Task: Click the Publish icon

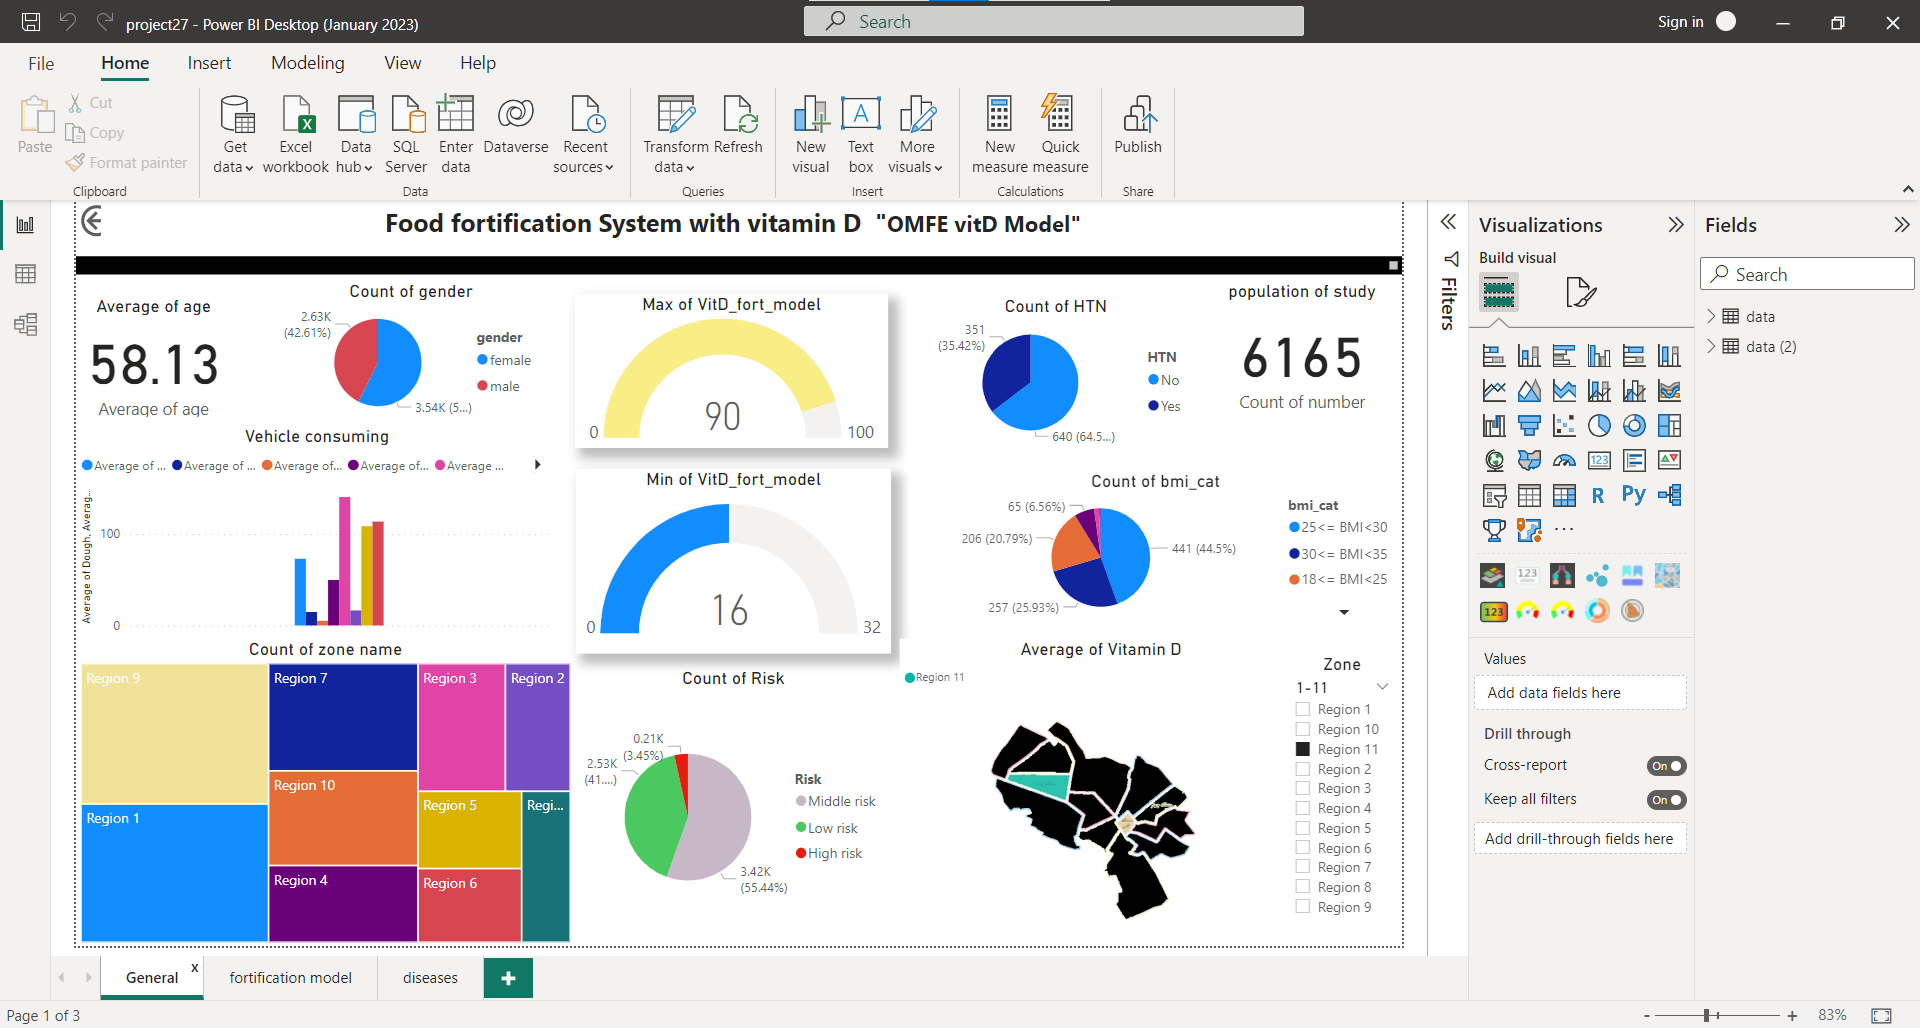Action: pos(1138,115)
